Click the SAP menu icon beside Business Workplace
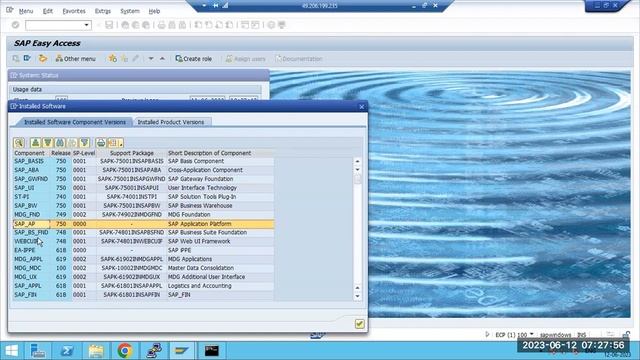Viewport: 640px width, 360px height. [x=27, y=59]
